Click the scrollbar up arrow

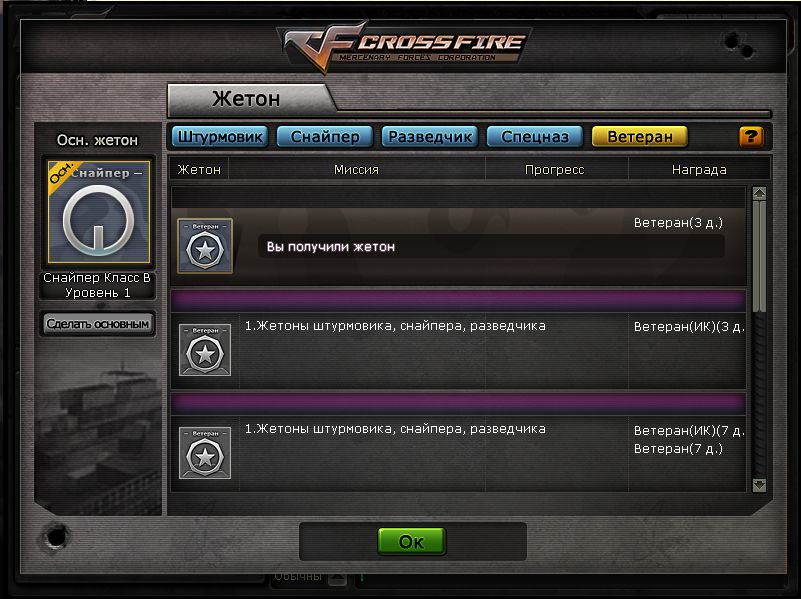coord(760,194)
